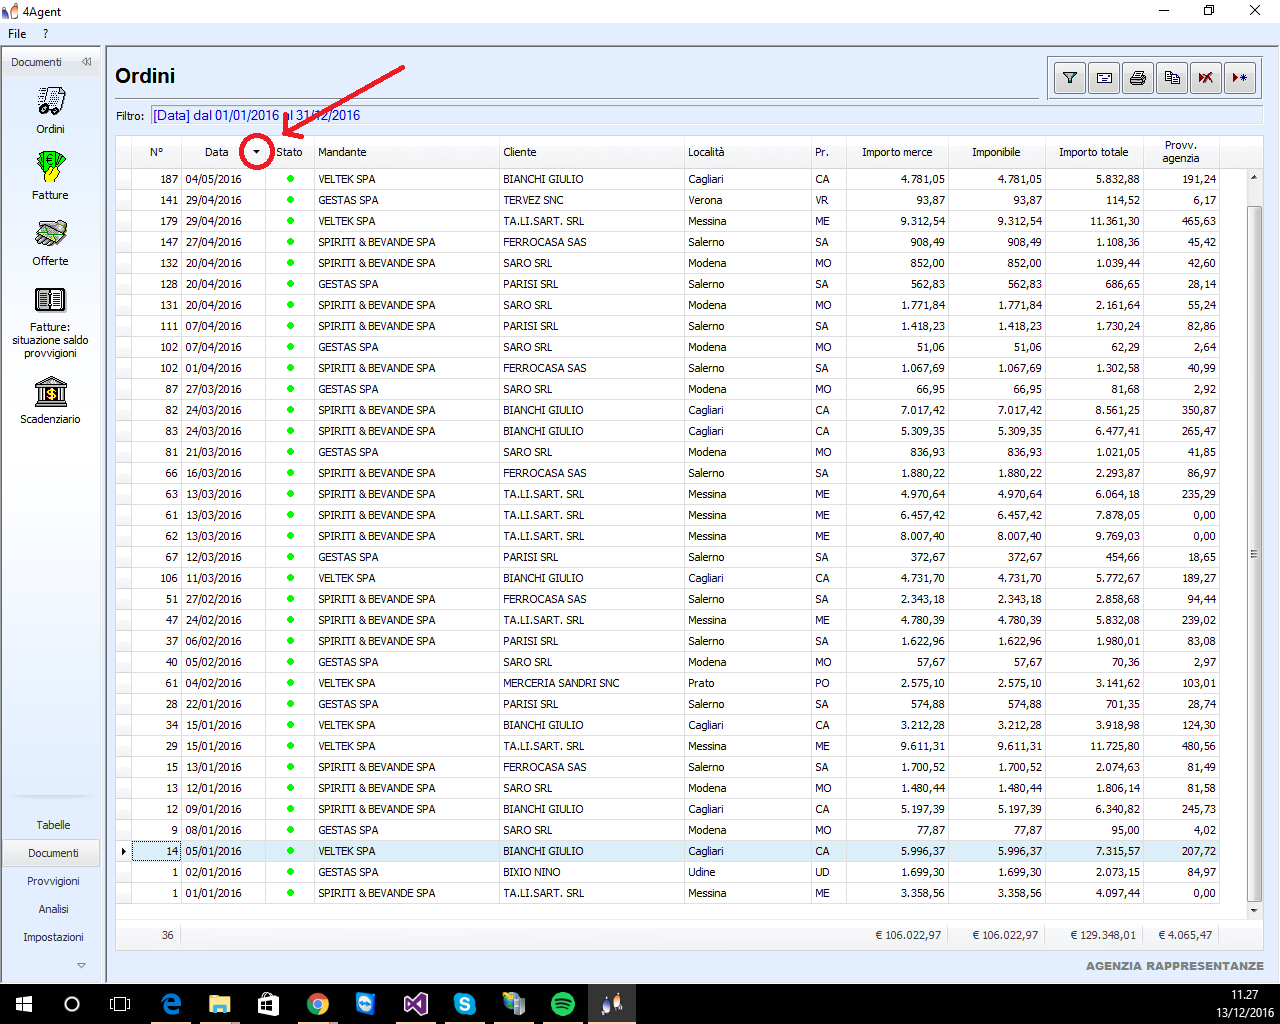This screenshot has width=1280, height=1024.
Task: Click the print toolbar button
Action: (x=1138, y=78)
